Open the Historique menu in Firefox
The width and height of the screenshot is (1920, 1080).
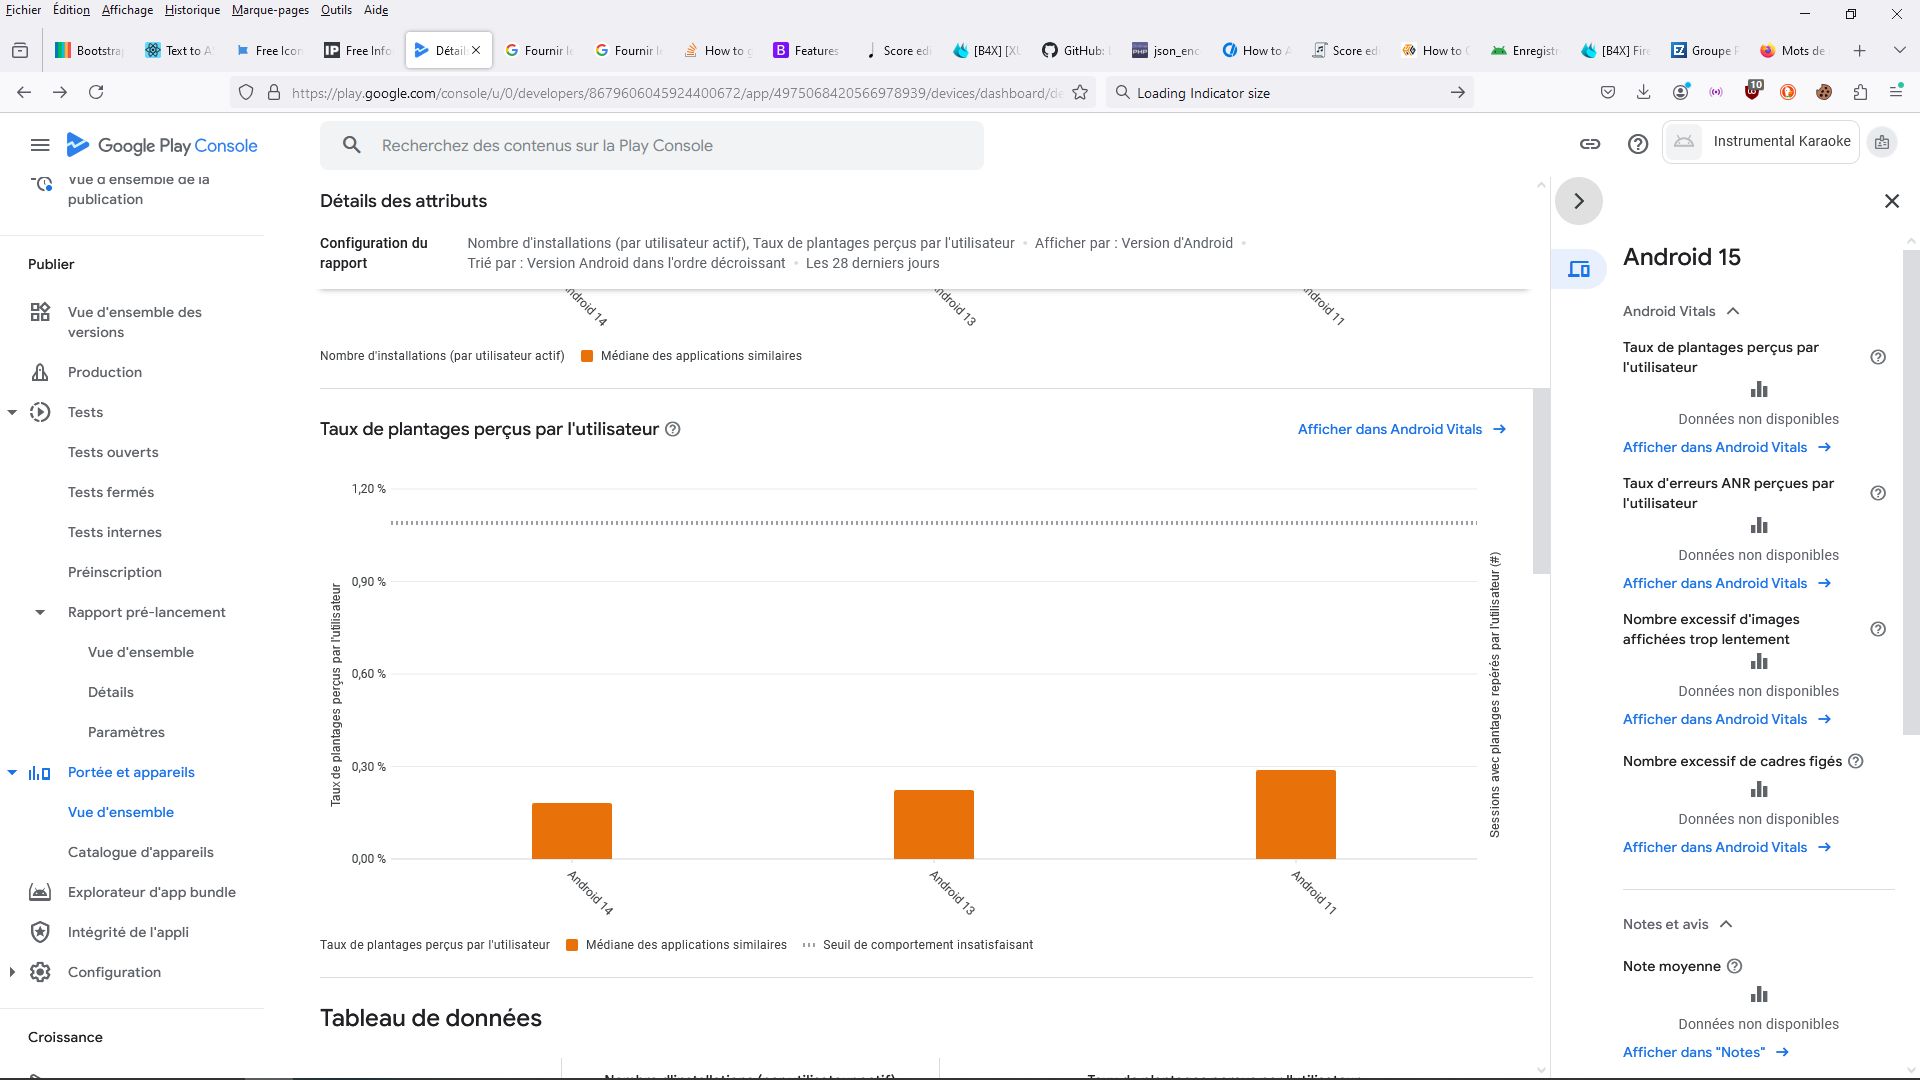[192, 10]
